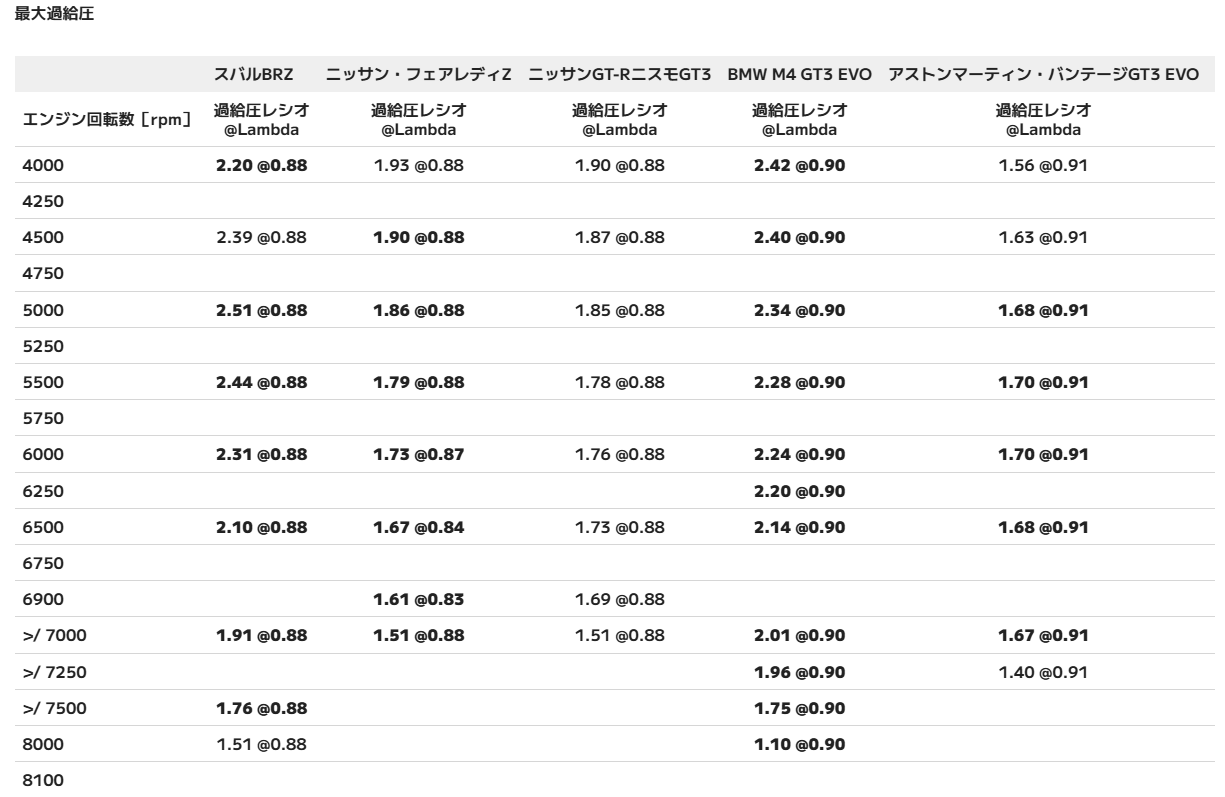
Task: Select the BMW M4 GT3 EVO header
Action: [800, 74]
